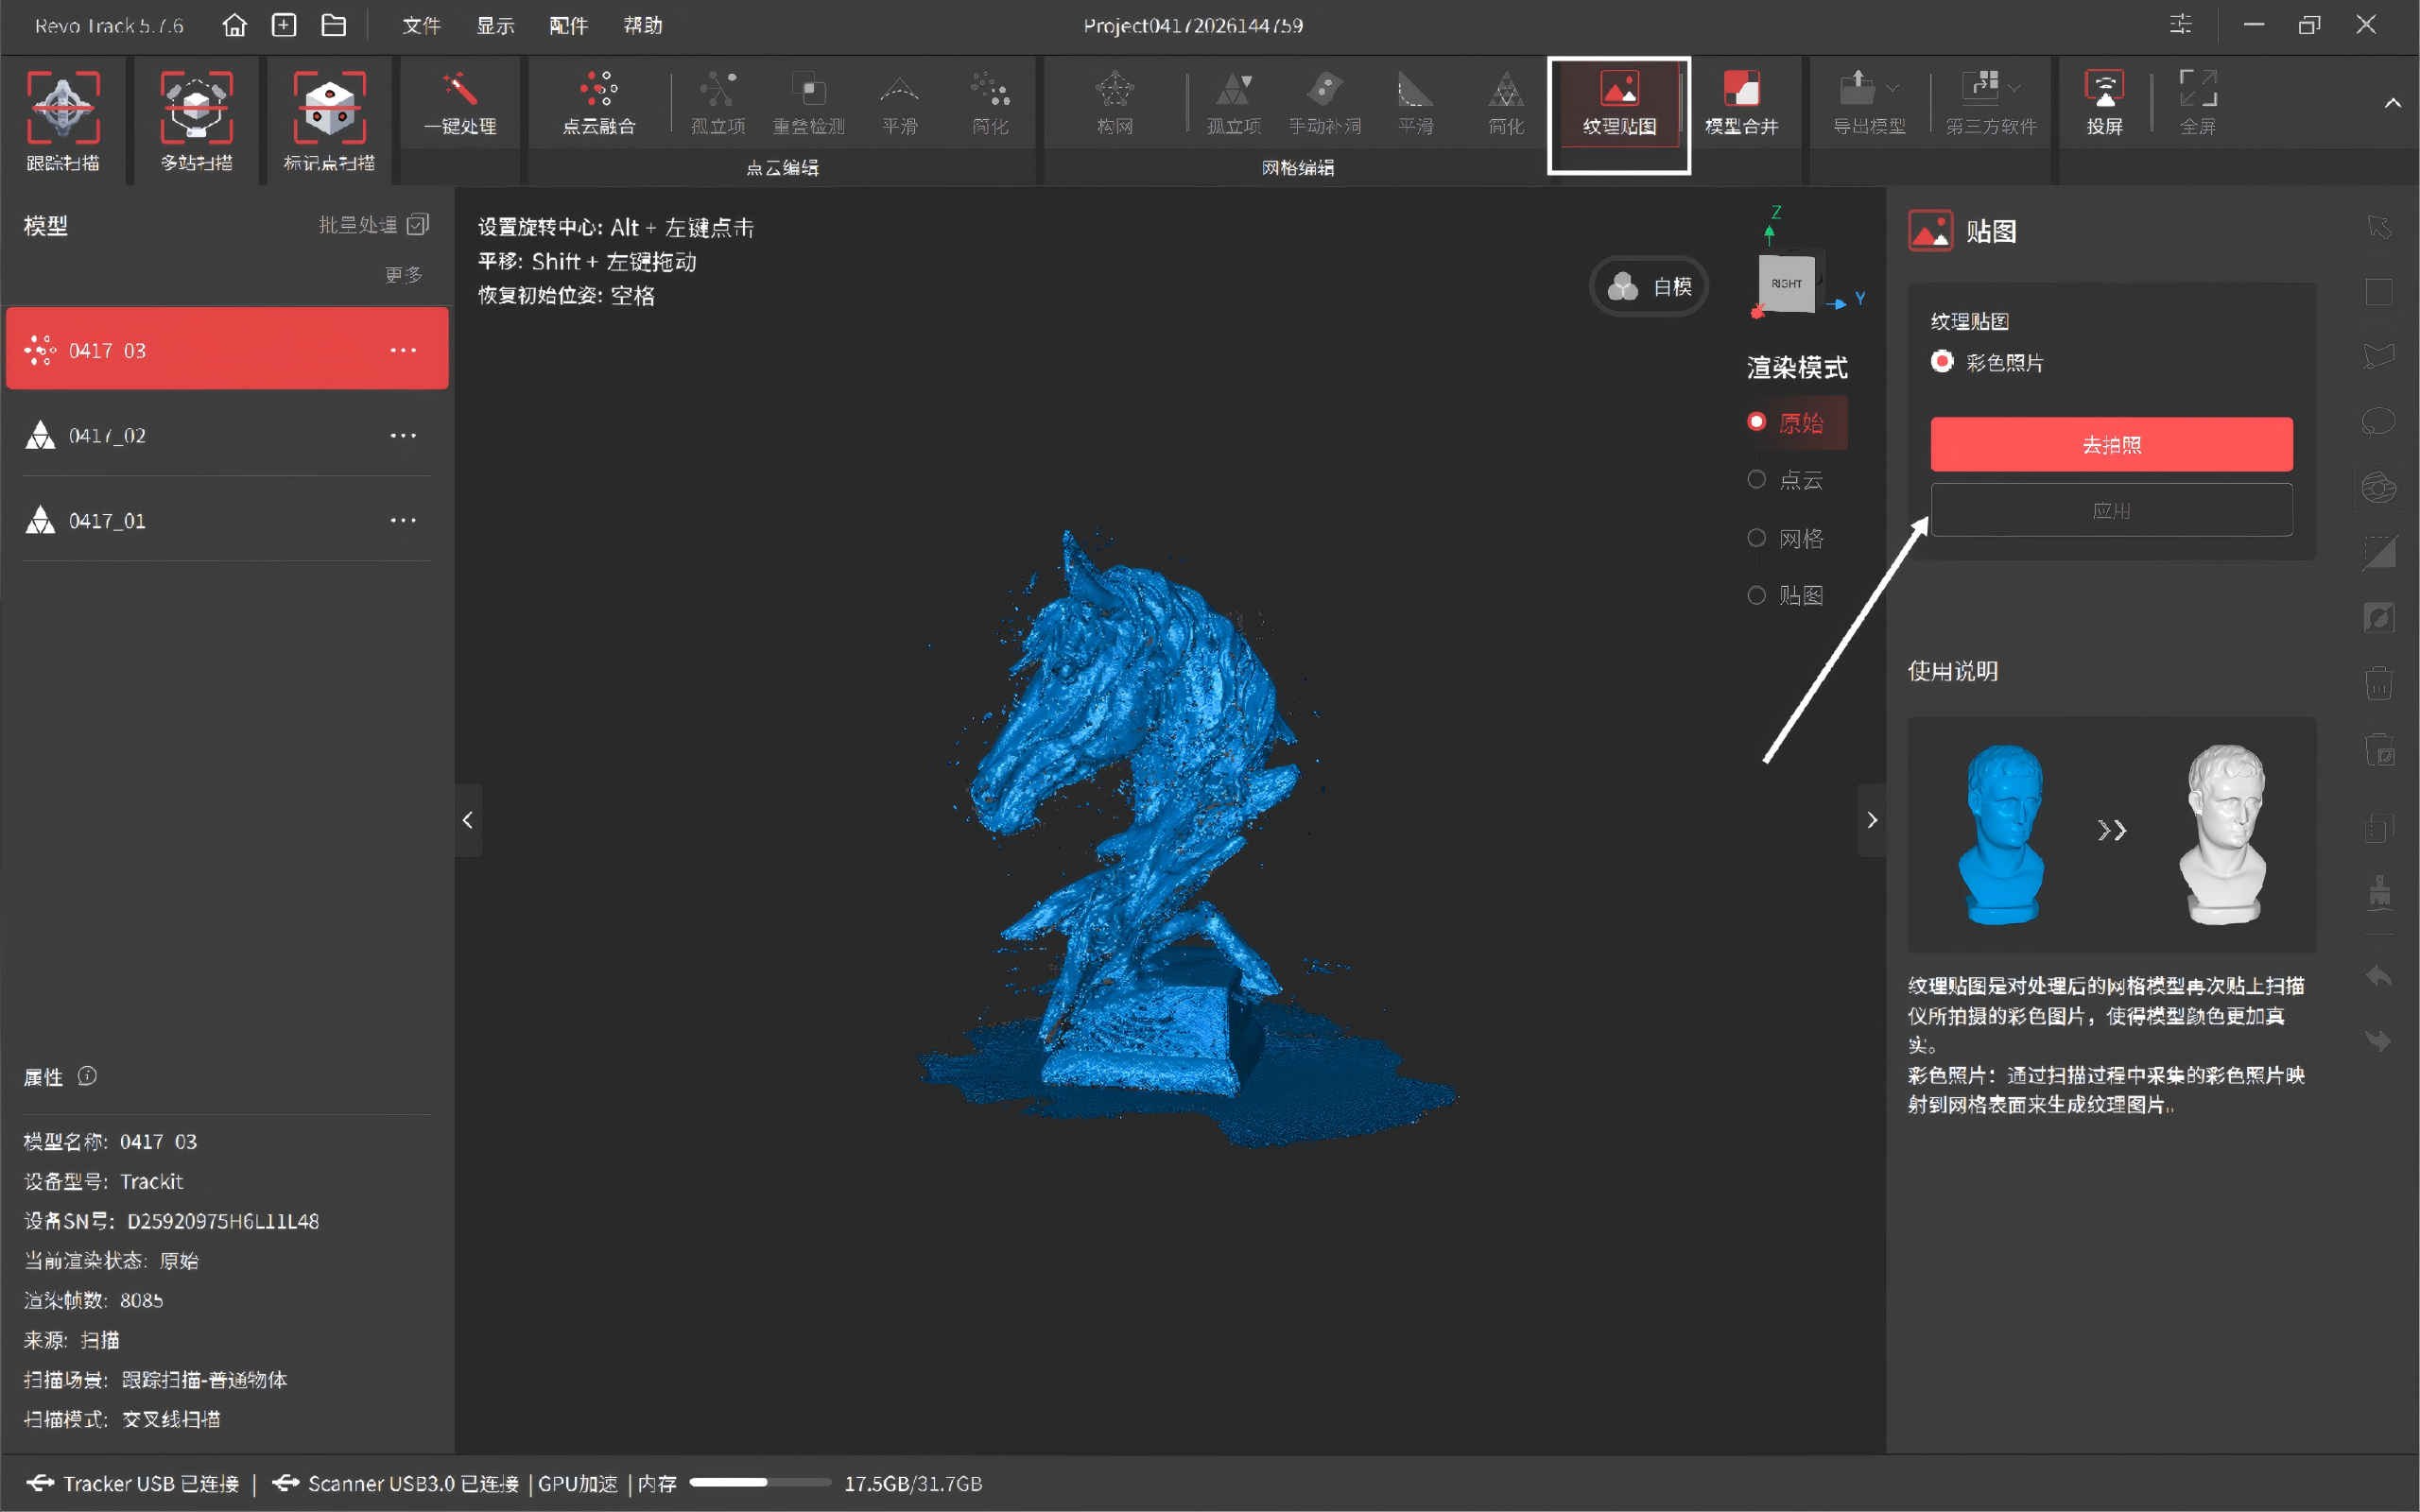Toggle the 批量处理 checkbox

tap(418, 224)
